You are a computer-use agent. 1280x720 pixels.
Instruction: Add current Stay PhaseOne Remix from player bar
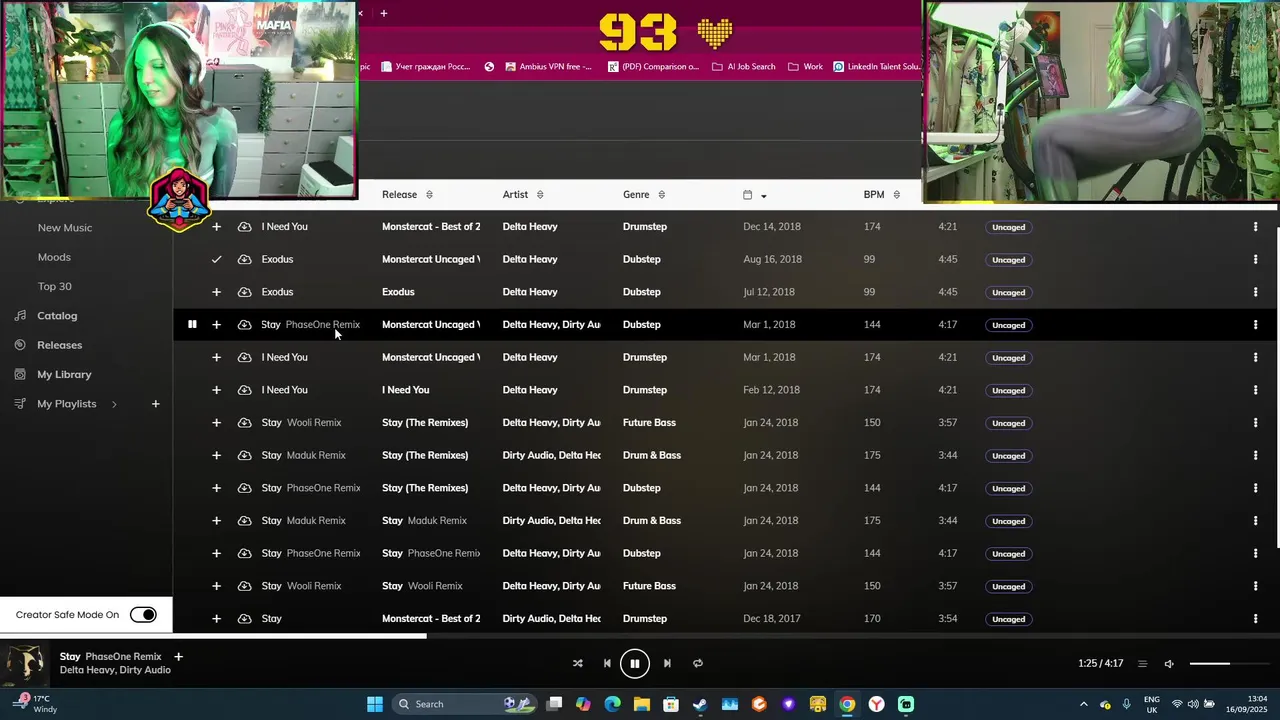tap(178, 657)
